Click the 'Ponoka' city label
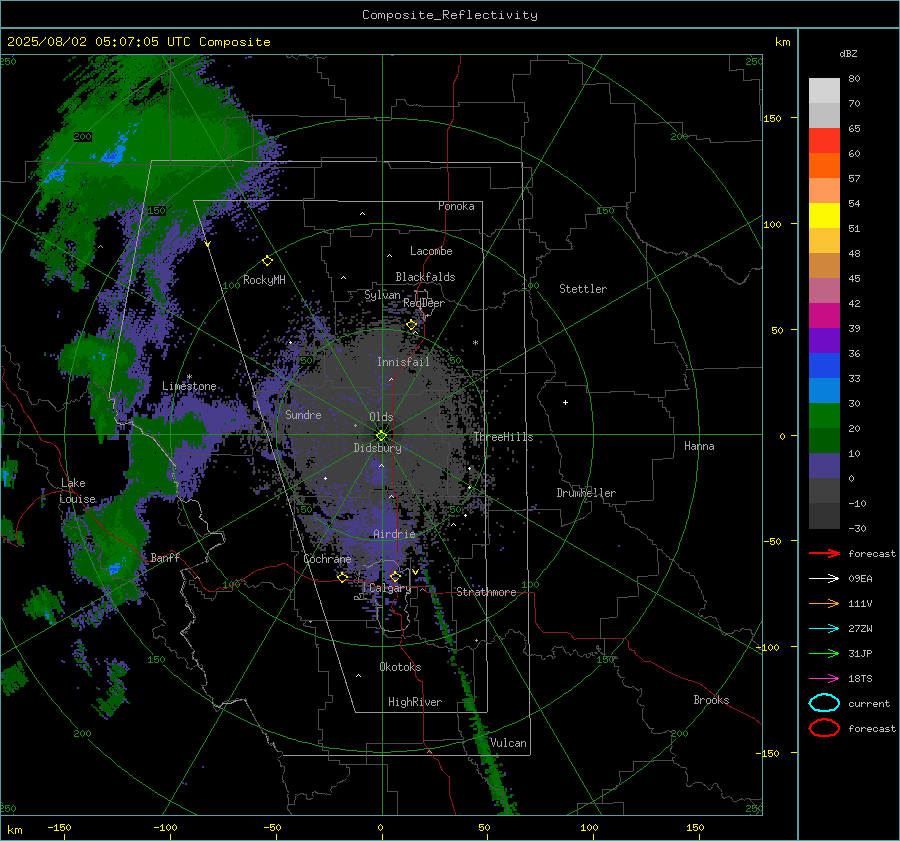This screenshot has height=841, width=900. pos(456,206)
